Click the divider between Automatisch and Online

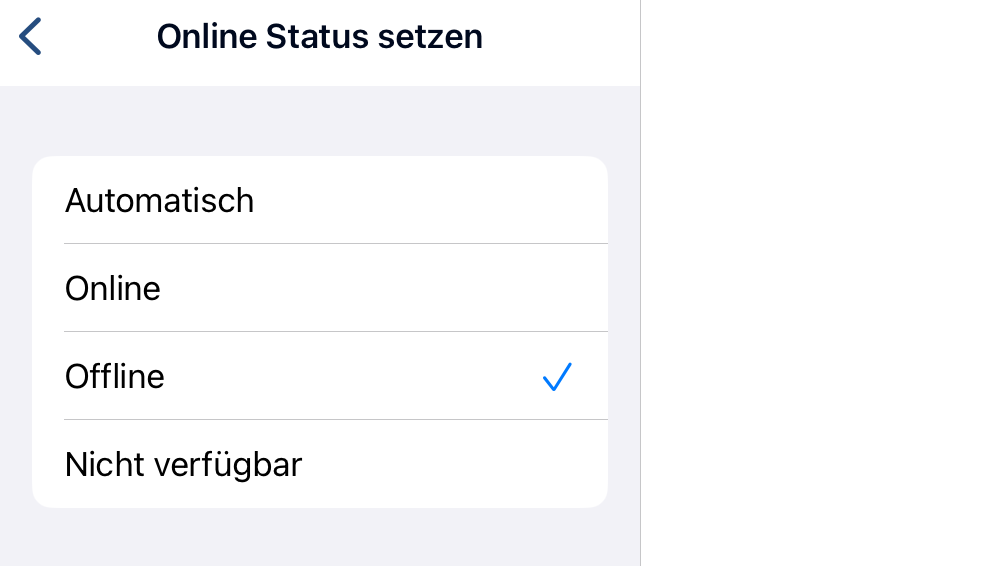pos(335,243)
